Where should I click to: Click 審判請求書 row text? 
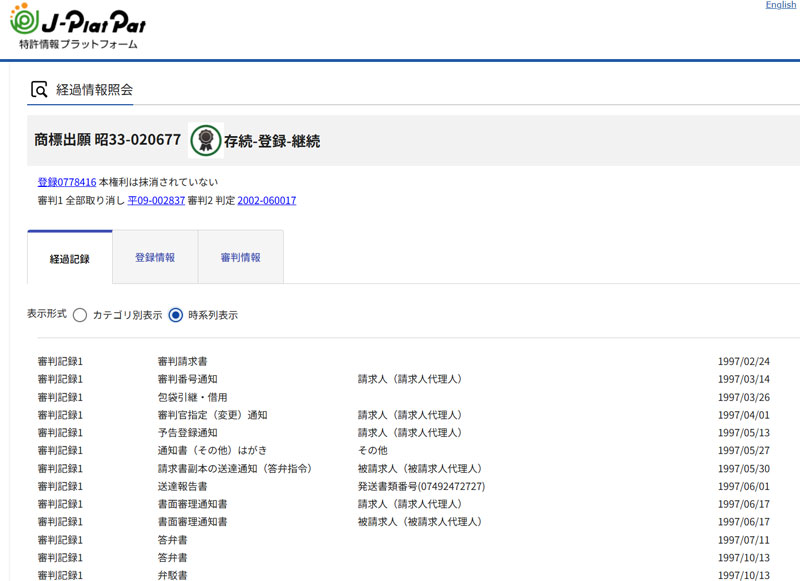coord(182,361)
